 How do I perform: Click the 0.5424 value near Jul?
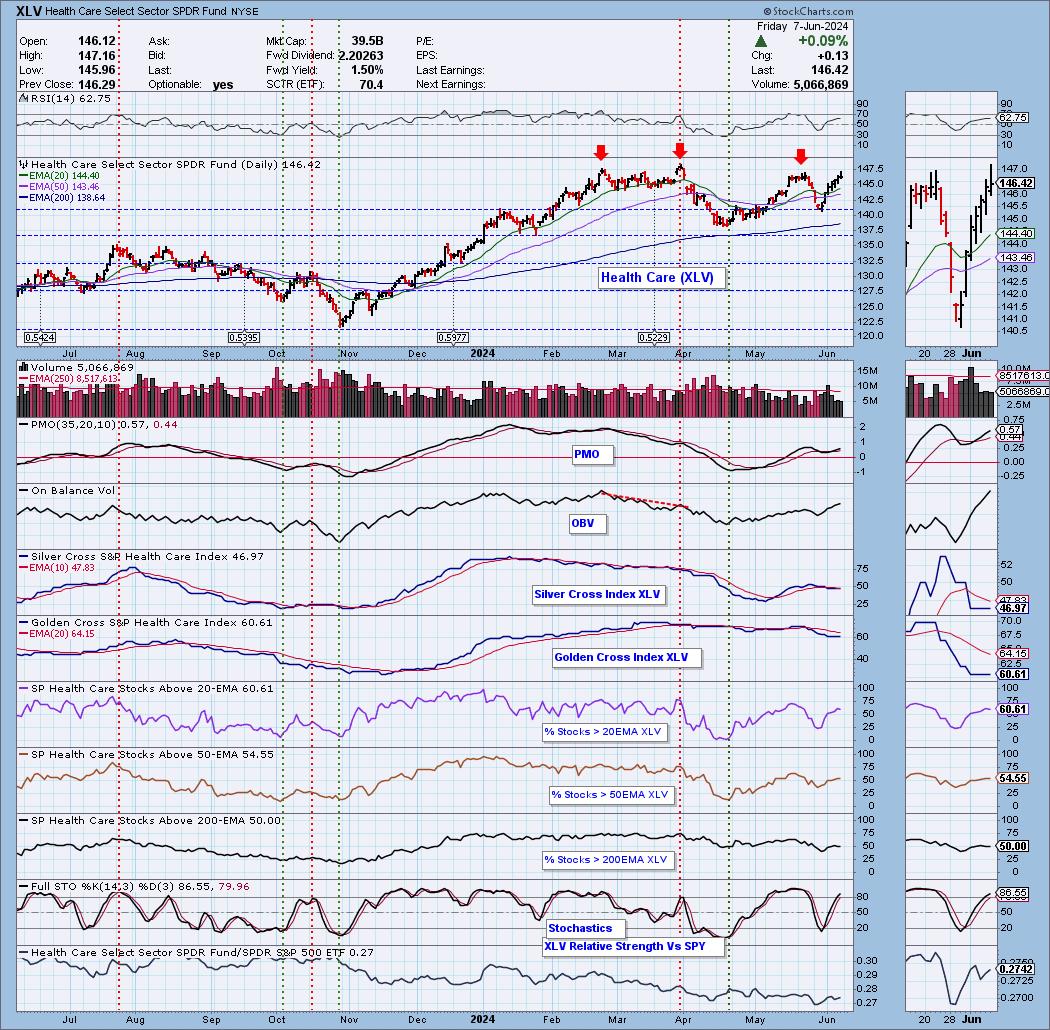coord(40,338)
